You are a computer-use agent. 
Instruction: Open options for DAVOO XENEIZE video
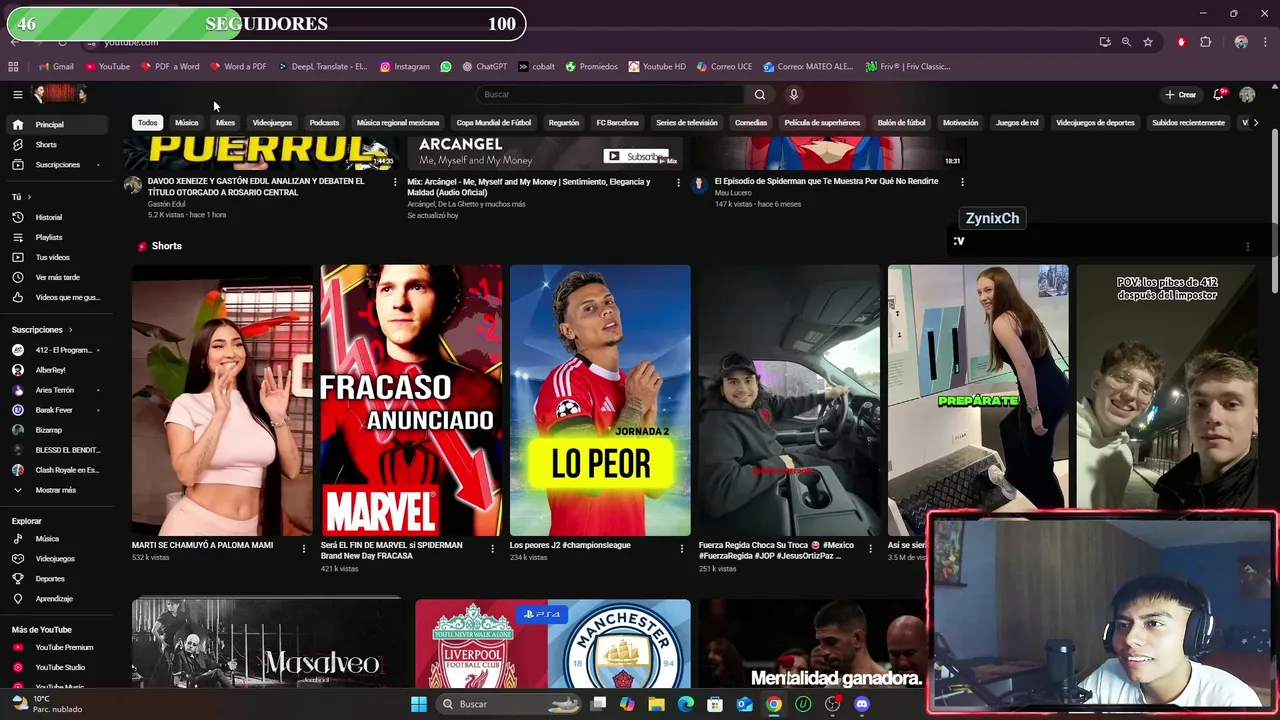pos(395,182)
